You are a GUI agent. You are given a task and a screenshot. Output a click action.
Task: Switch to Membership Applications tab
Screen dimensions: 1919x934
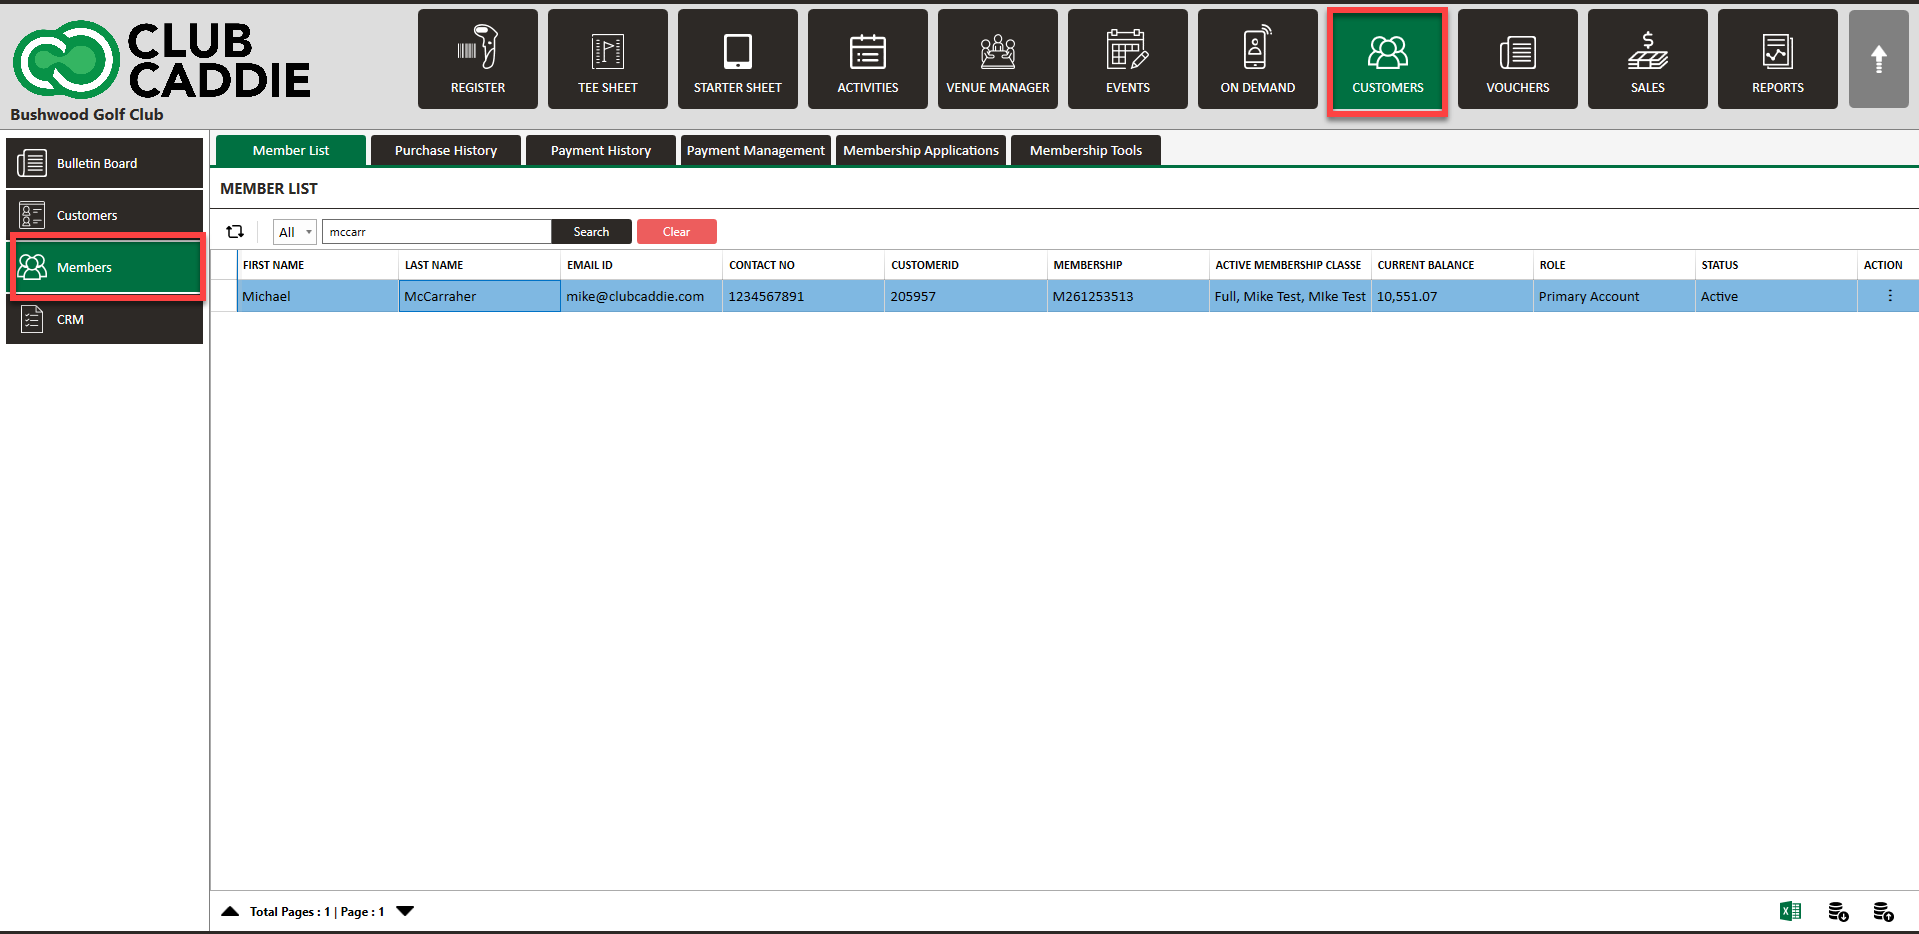click(x=921, y=150)
